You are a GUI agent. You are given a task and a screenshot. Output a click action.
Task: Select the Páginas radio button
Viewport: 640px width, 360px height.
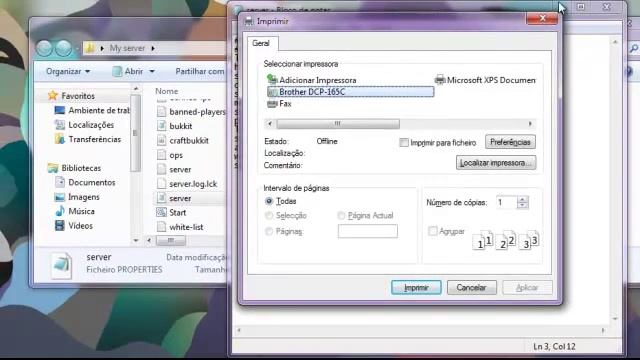(269, 231)
